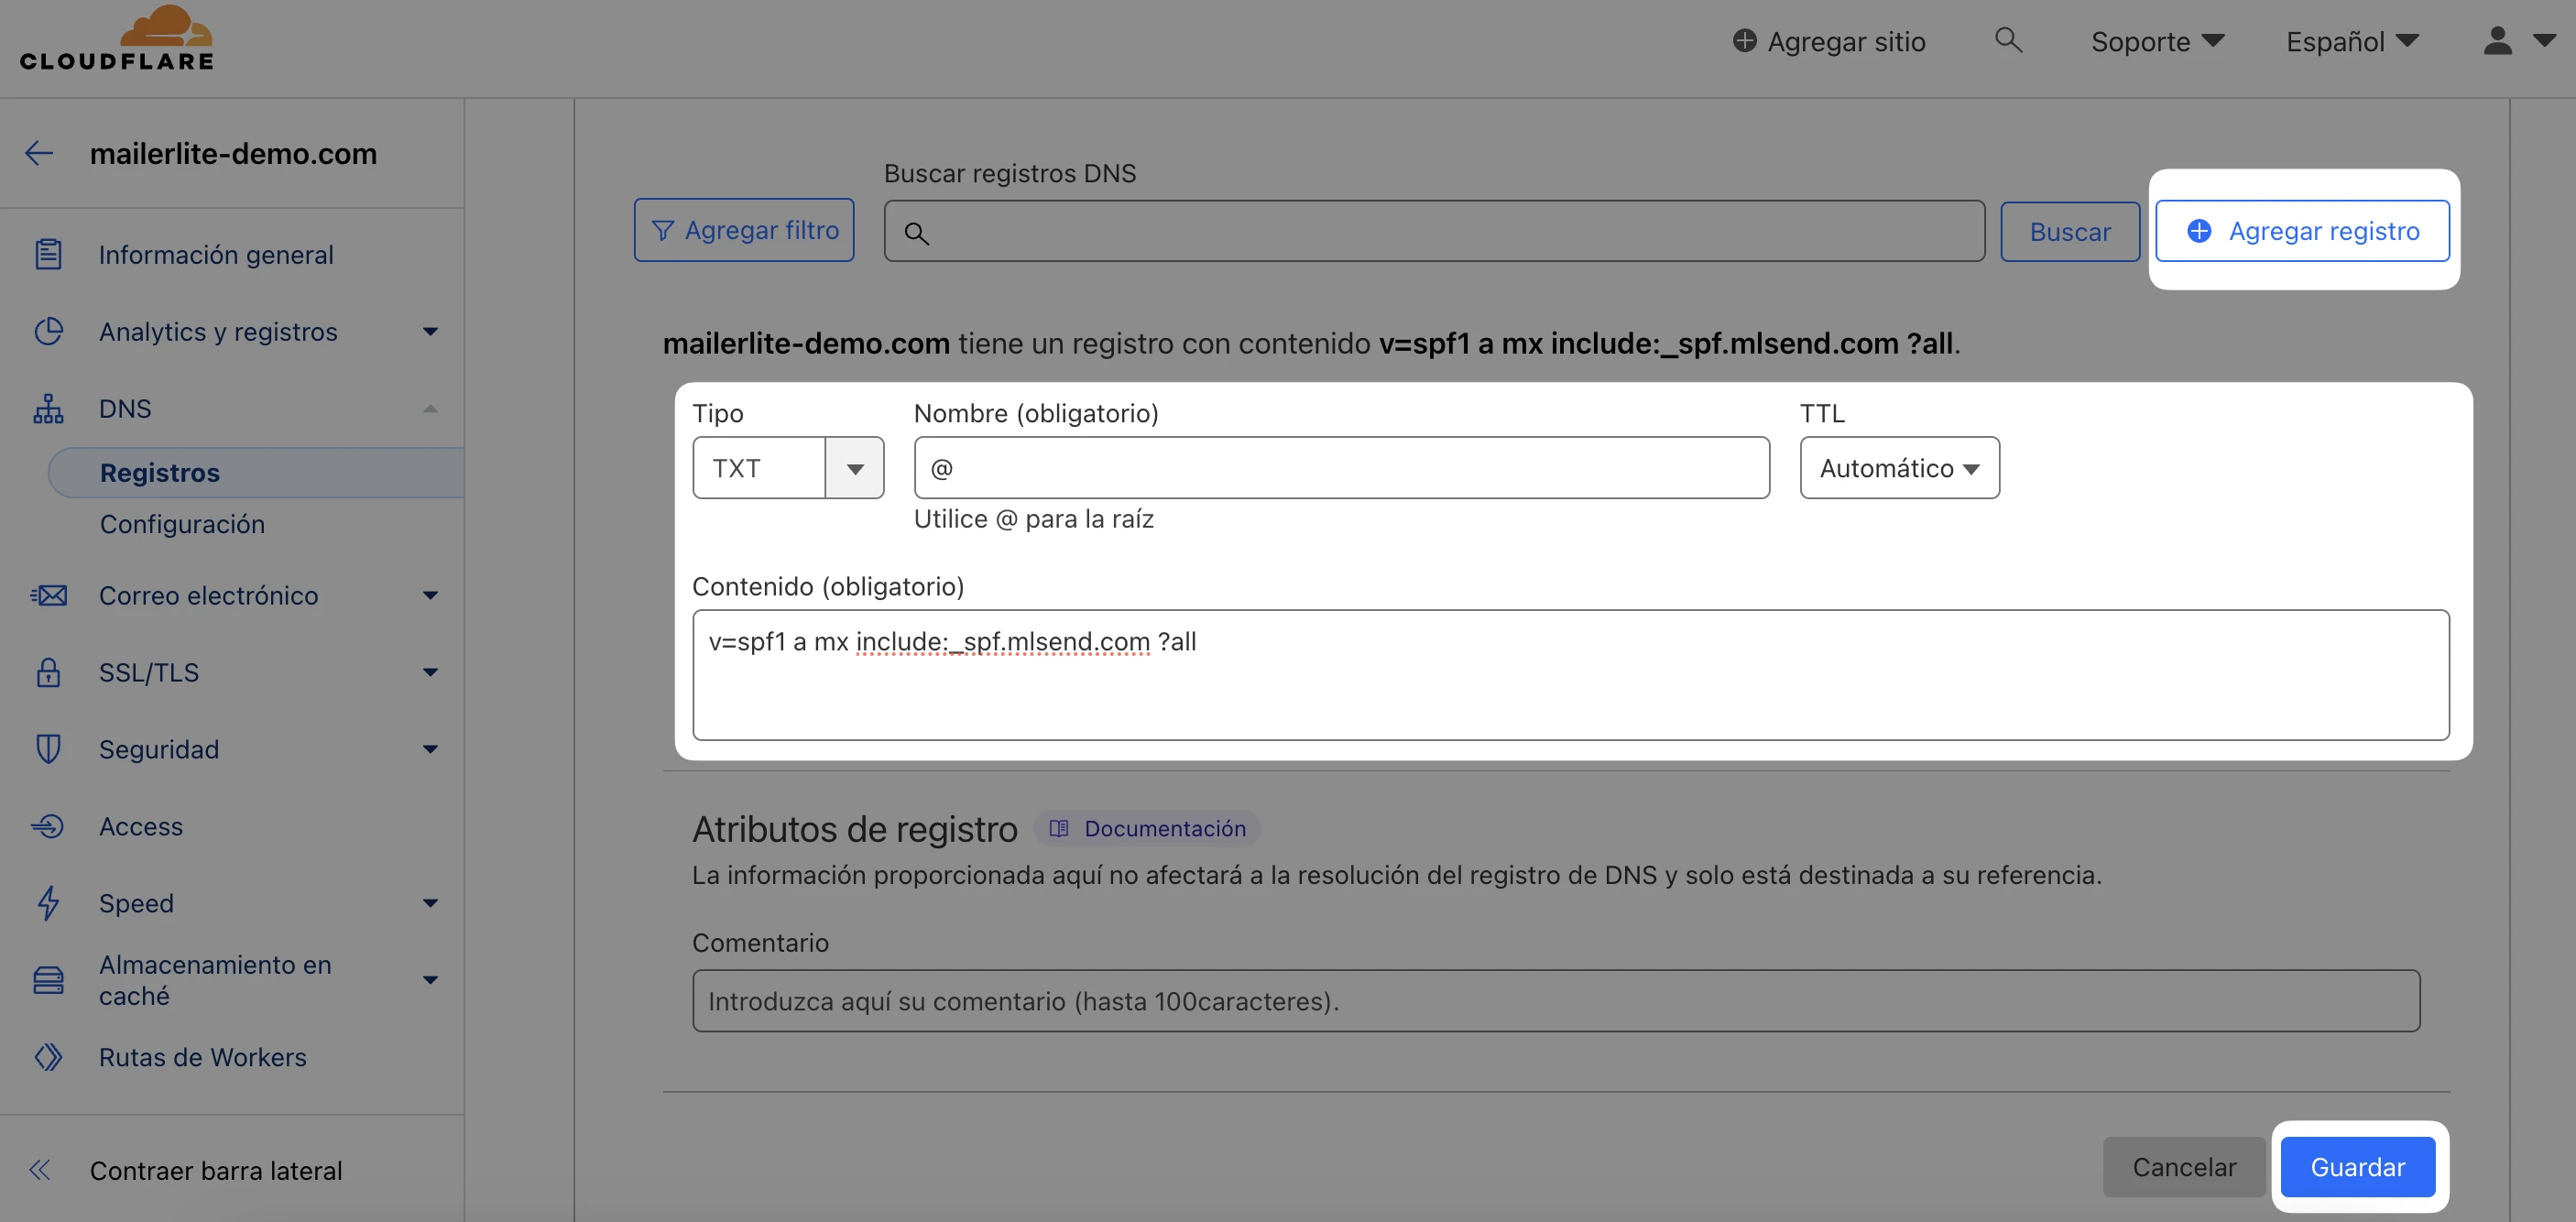Click the back arrow beside mailerlite-demo.com
2576x1222 pixels.
pyautogui.click(x=39, y=153)
